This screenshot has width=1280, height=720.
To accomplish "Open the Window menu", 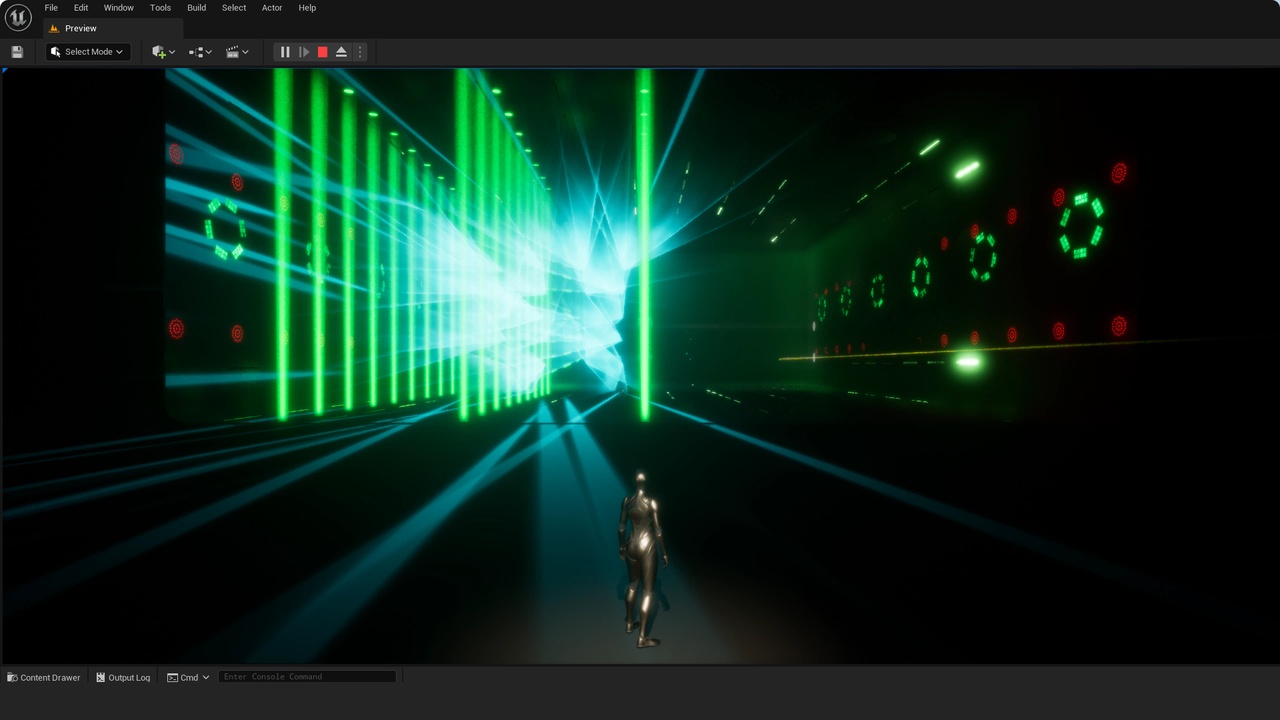I will pos(119,8).
